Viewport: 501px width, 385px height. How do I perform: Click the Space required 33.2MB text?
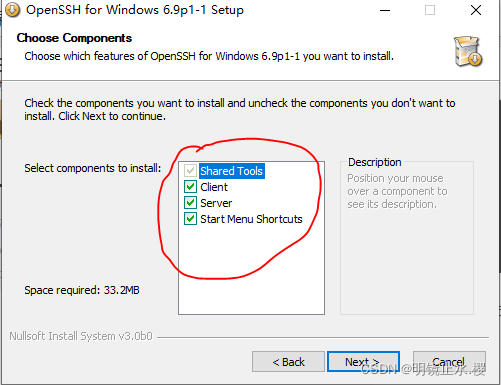[x=82, y=290]
